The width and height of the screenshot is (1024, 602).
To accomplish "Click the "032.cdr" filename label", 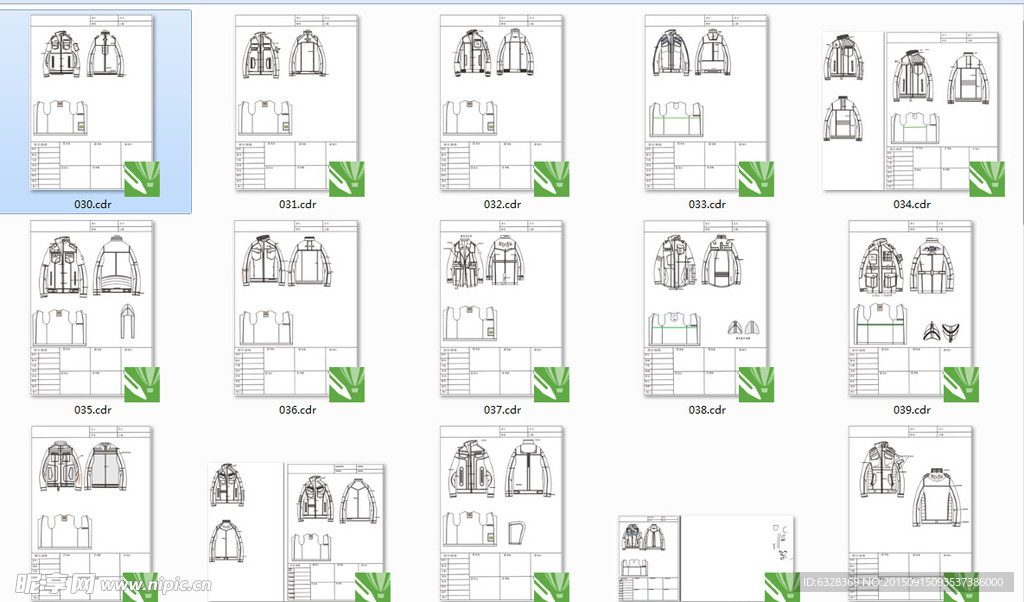I will coord(502,204).
